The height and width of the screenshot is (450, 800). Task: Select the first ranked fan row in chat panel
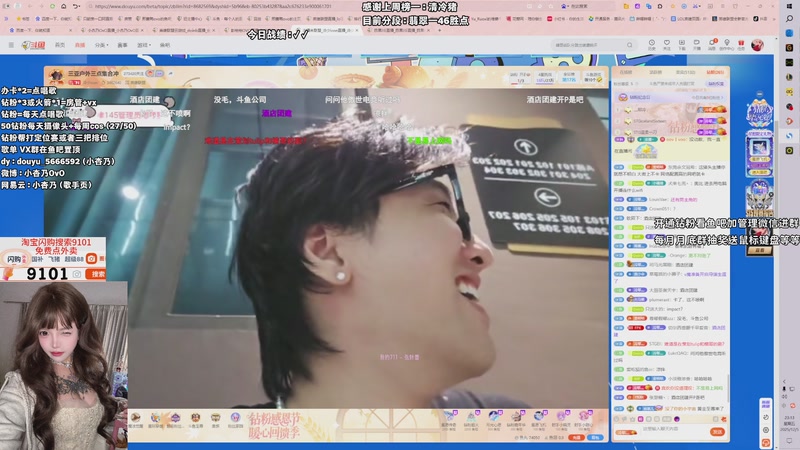[x=670, y=110]
